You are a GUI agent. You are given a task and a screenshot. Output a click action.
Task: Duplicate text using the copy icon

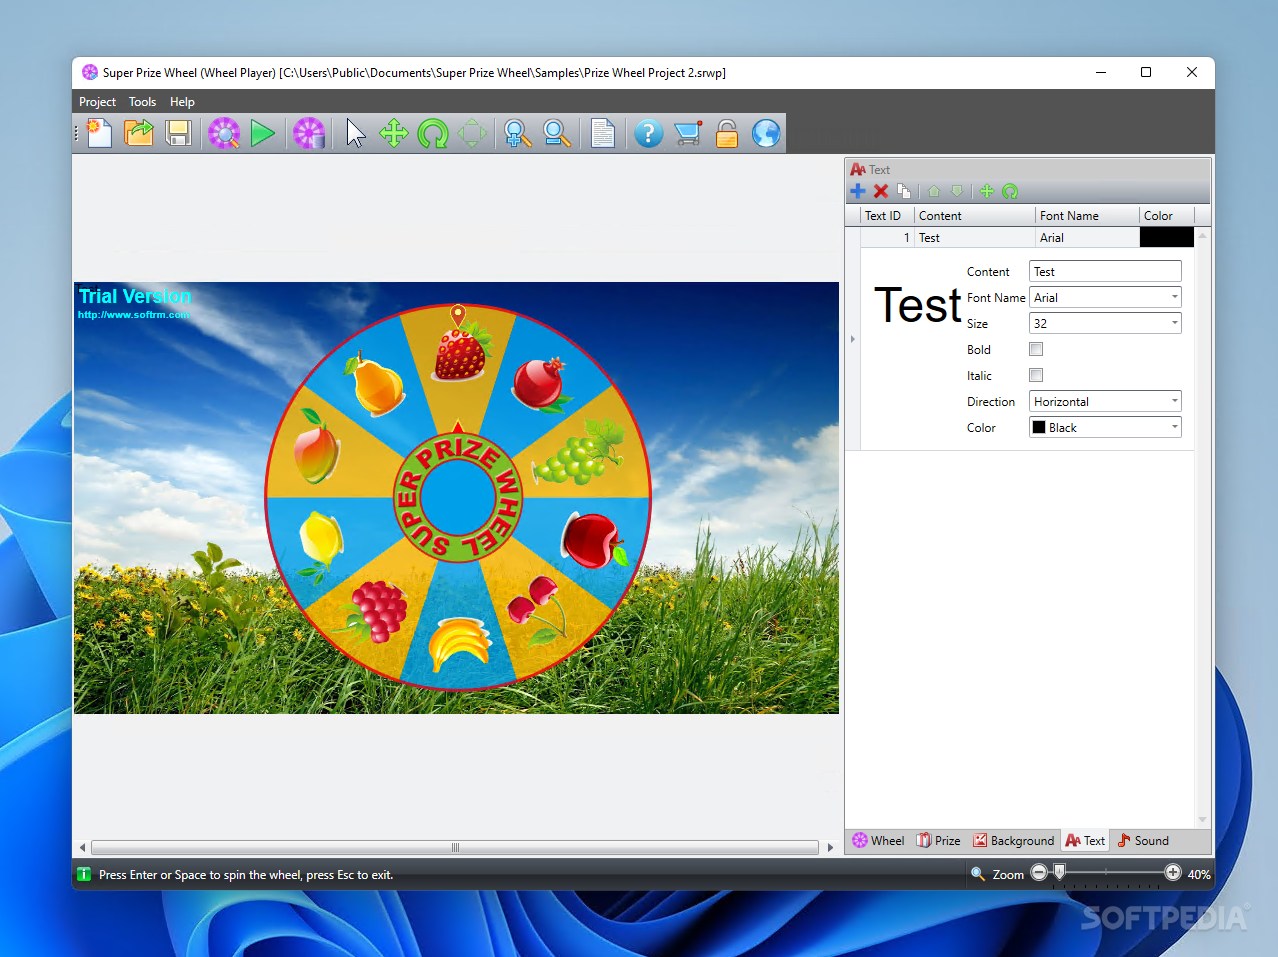coord(904,191)
